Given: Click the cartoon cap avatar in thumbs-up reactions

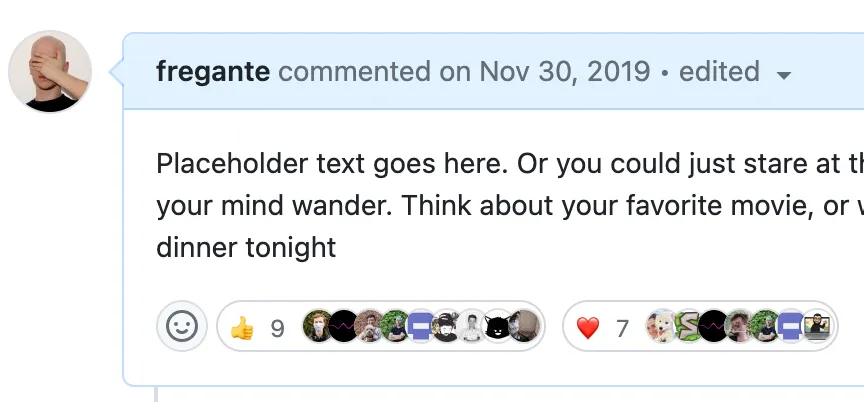Looking at the screenshot, I should (447, 327).
